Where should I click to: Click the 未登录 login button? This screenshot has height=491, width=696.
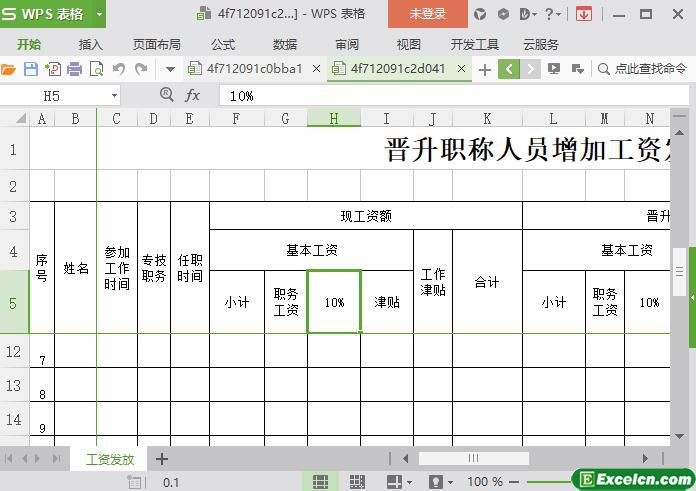427,14
